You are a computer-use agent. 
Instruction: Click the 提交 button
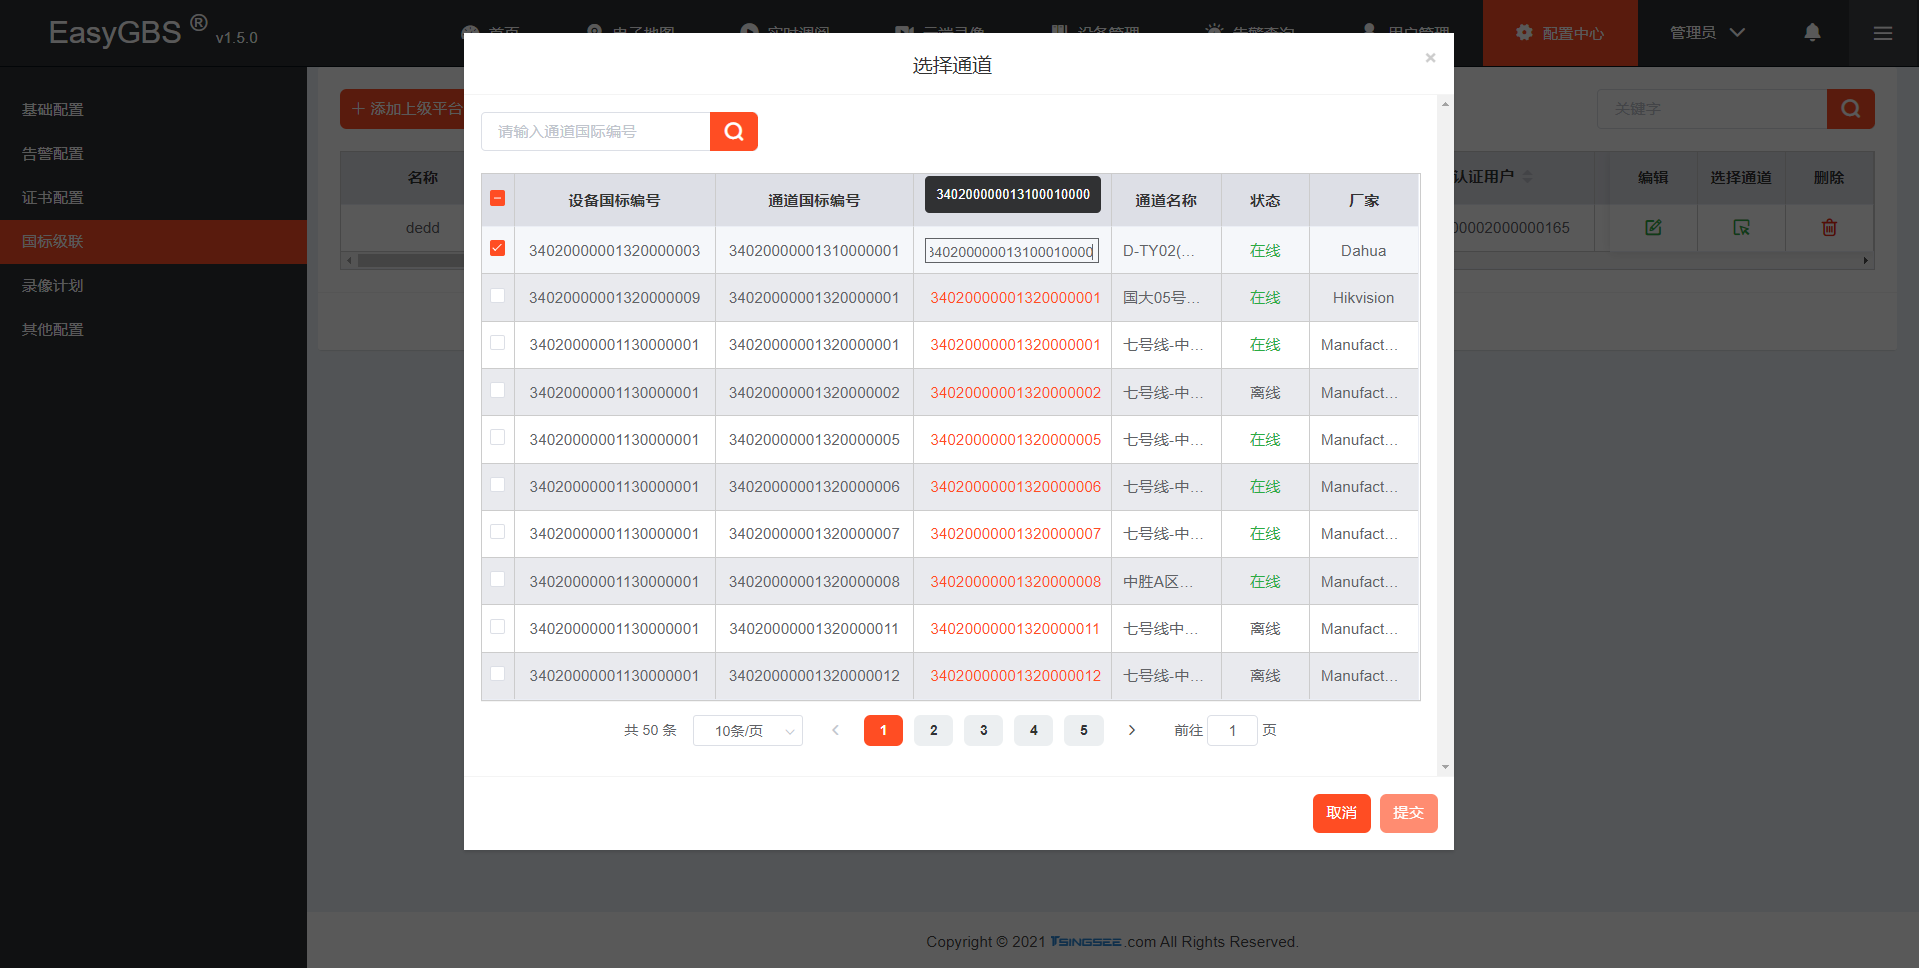1409,813
